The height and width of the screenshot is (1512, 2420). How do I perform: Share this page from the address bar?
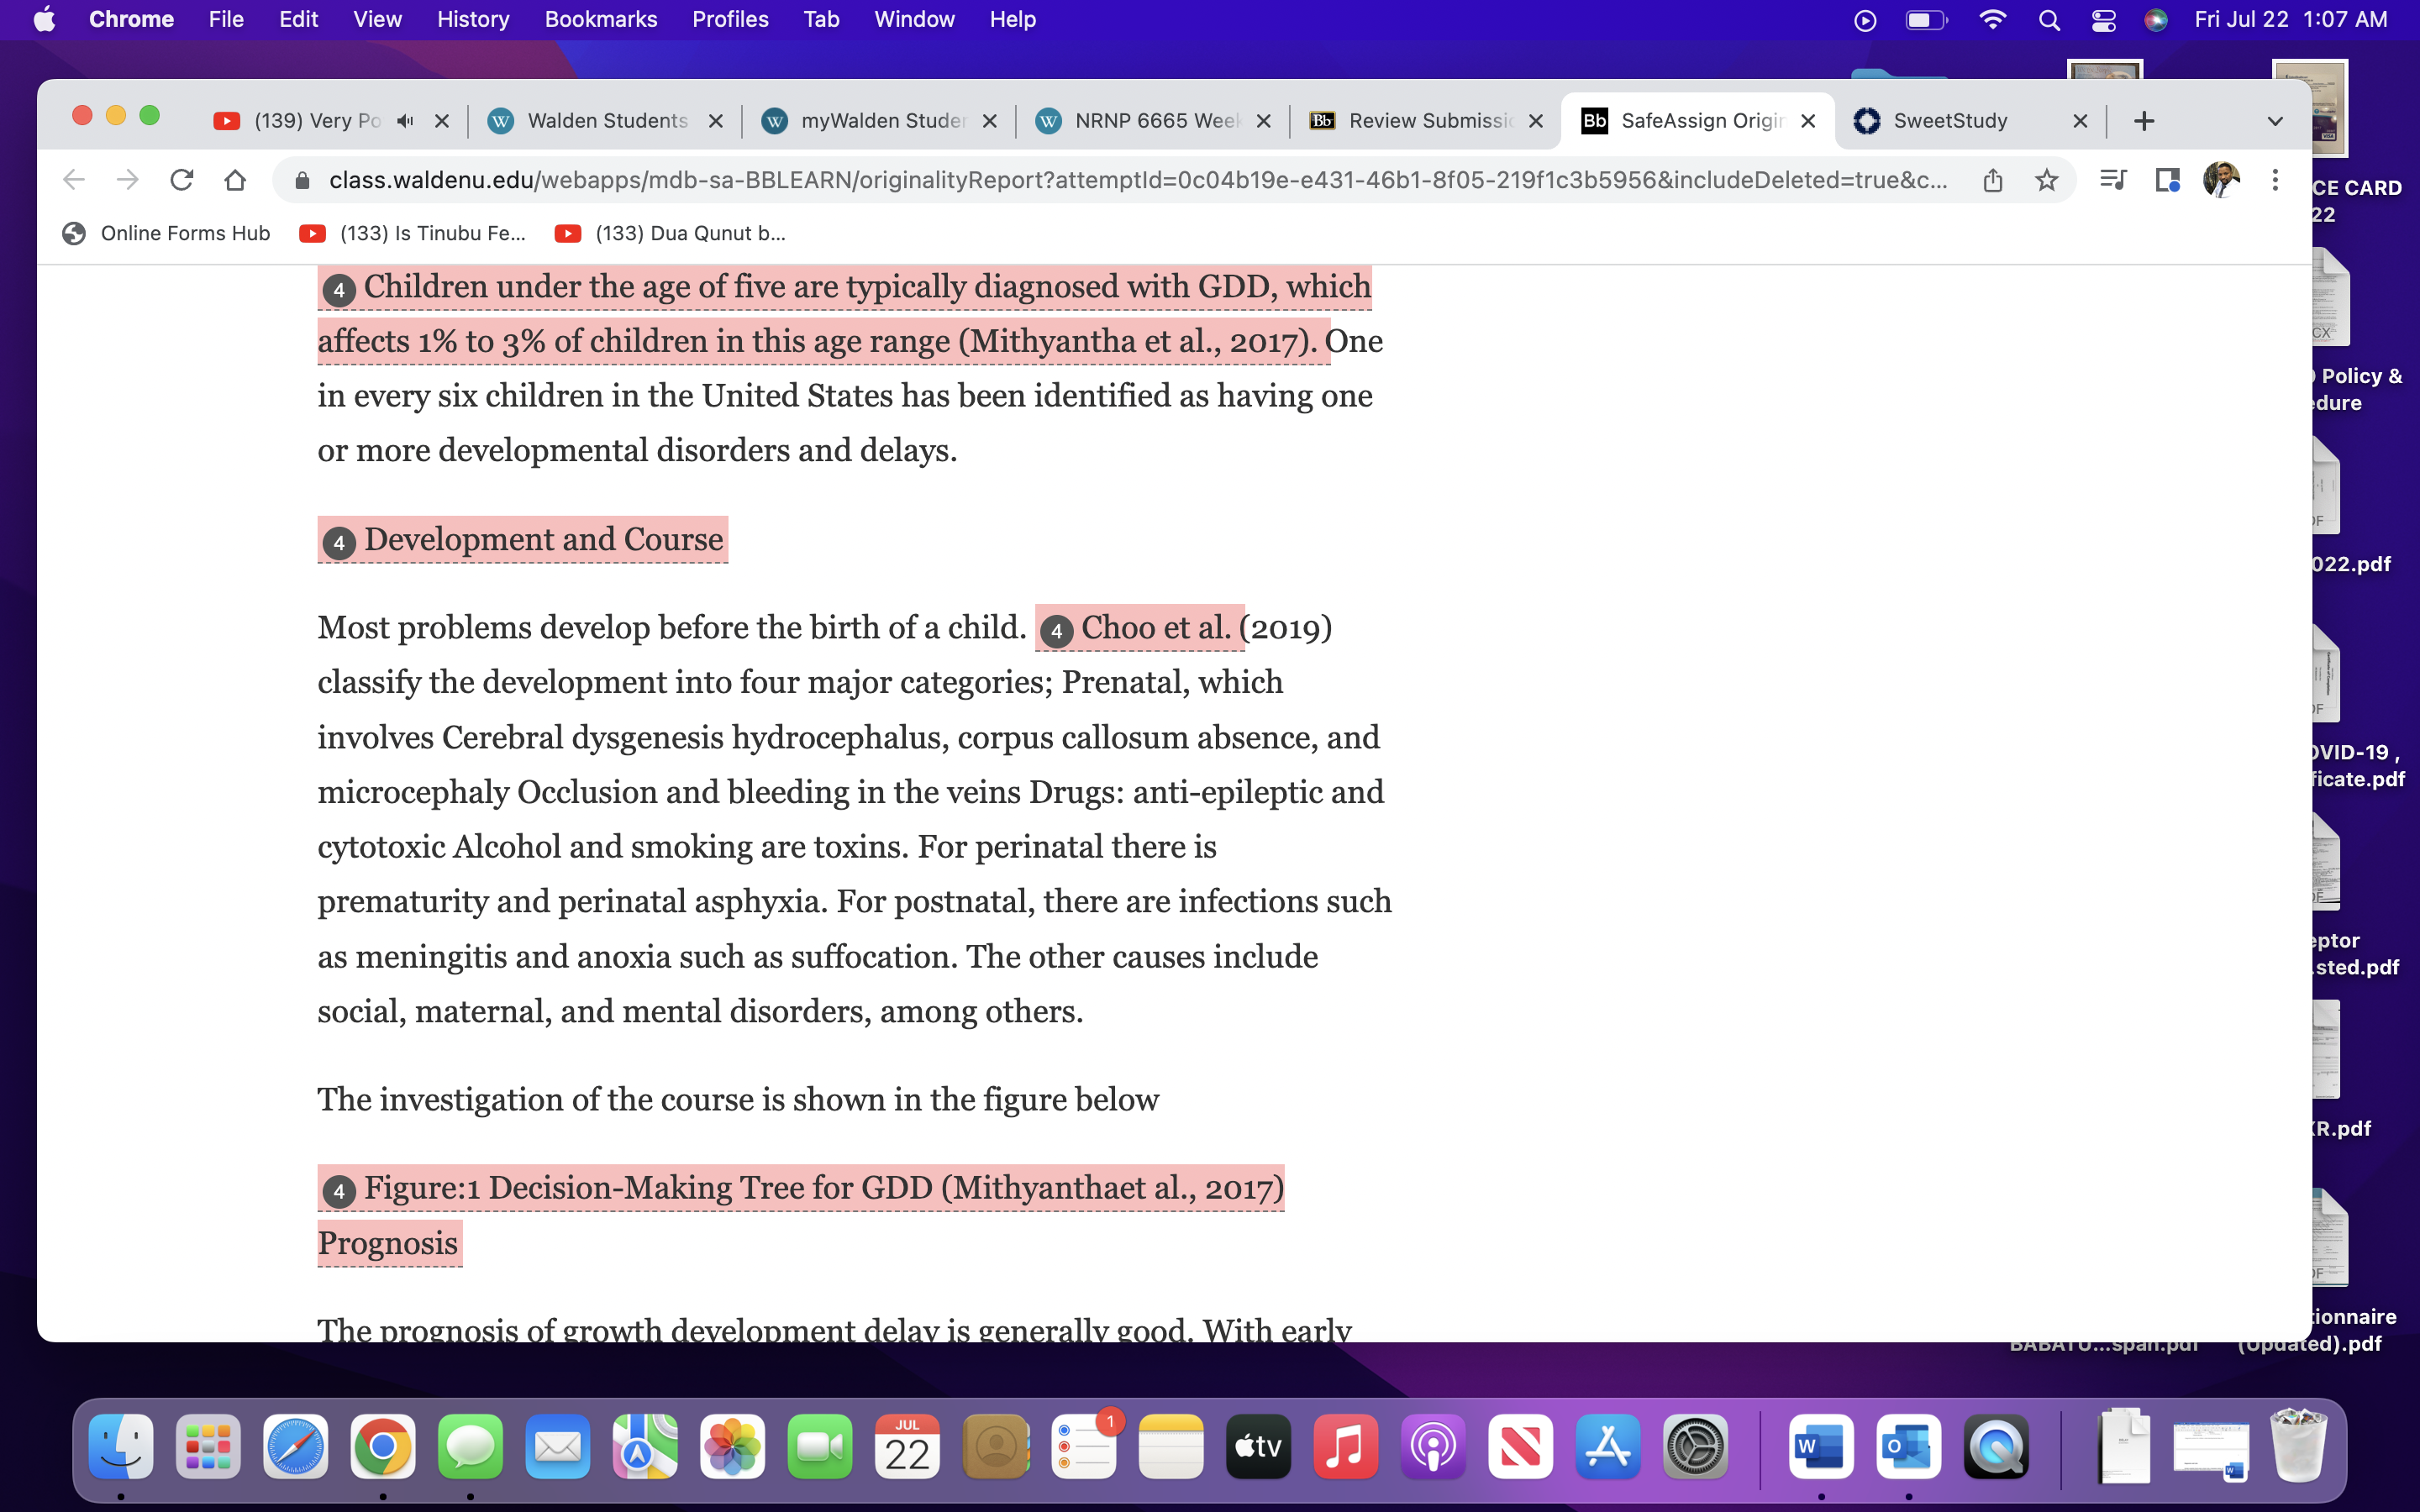[x=1992, y=180]
